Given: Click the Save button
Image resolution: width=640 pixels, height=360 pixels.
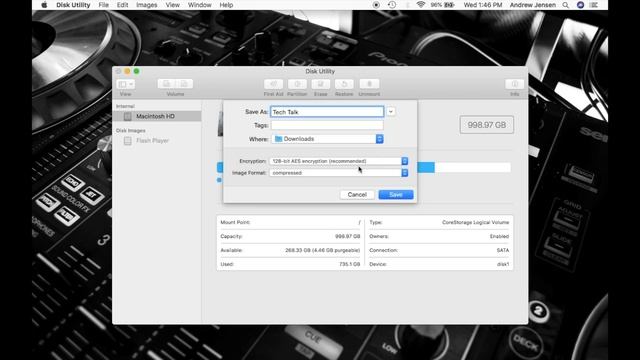Looking at the screenshot, I should tap(396, 195).
